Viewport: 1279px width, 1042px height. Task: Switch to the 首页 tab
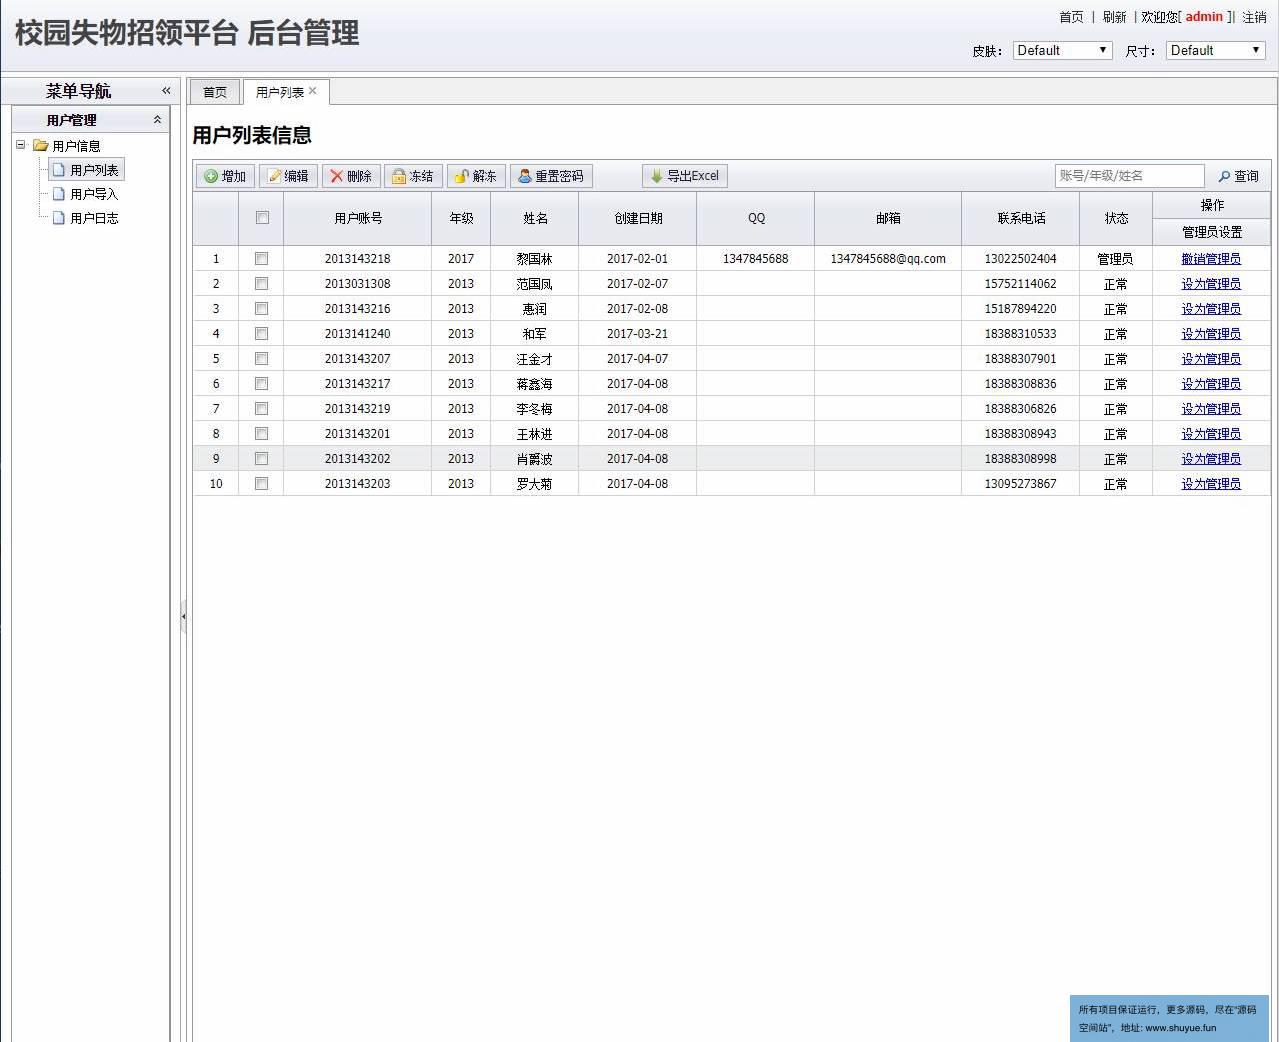tap(215, 92)
